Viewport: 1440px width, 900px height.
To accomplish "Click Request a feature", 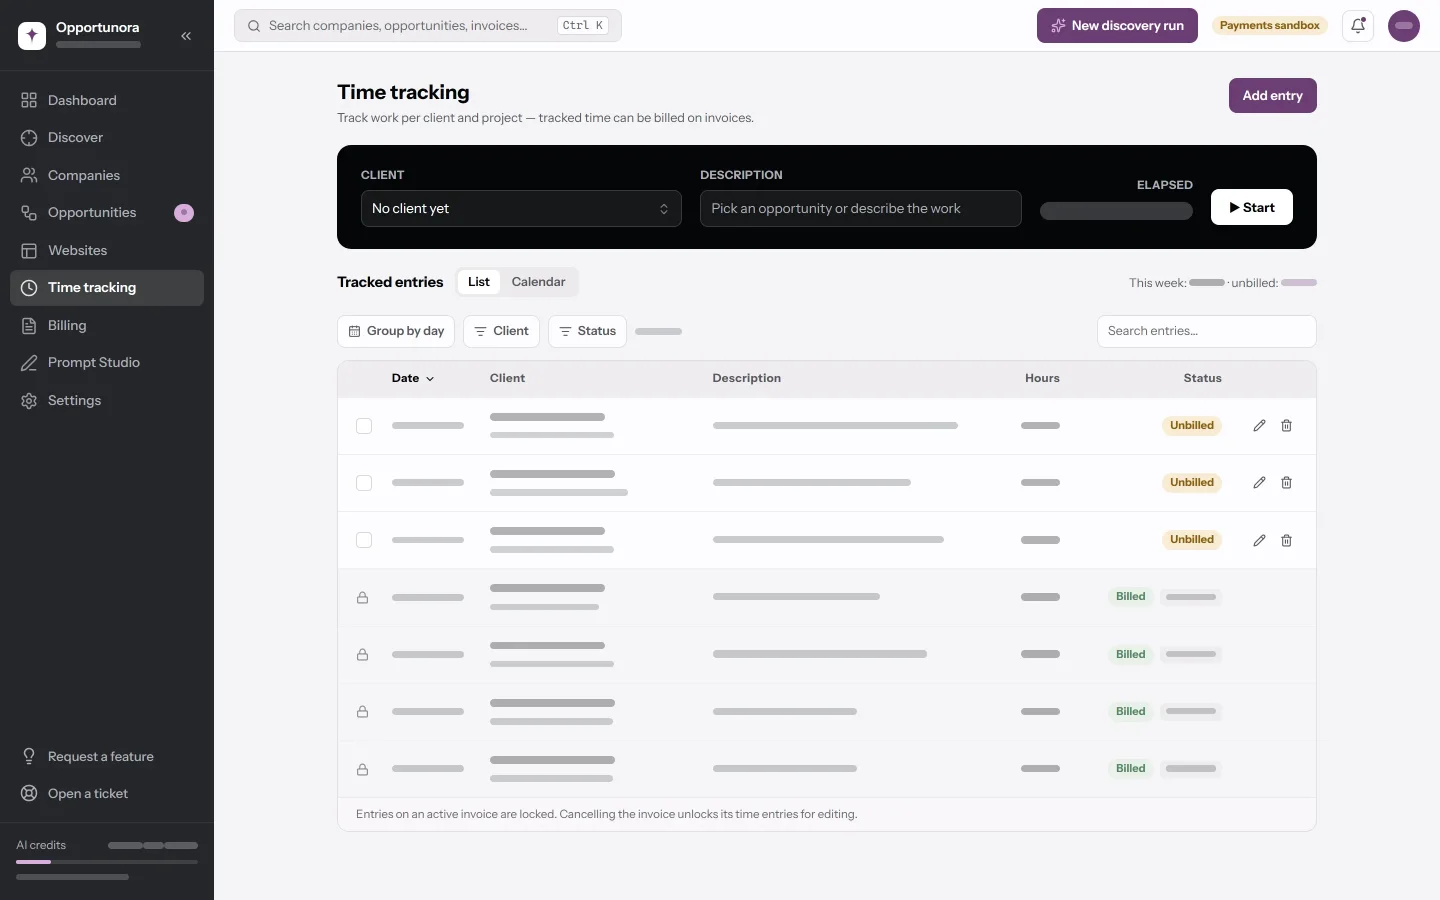I will [107, 756].
